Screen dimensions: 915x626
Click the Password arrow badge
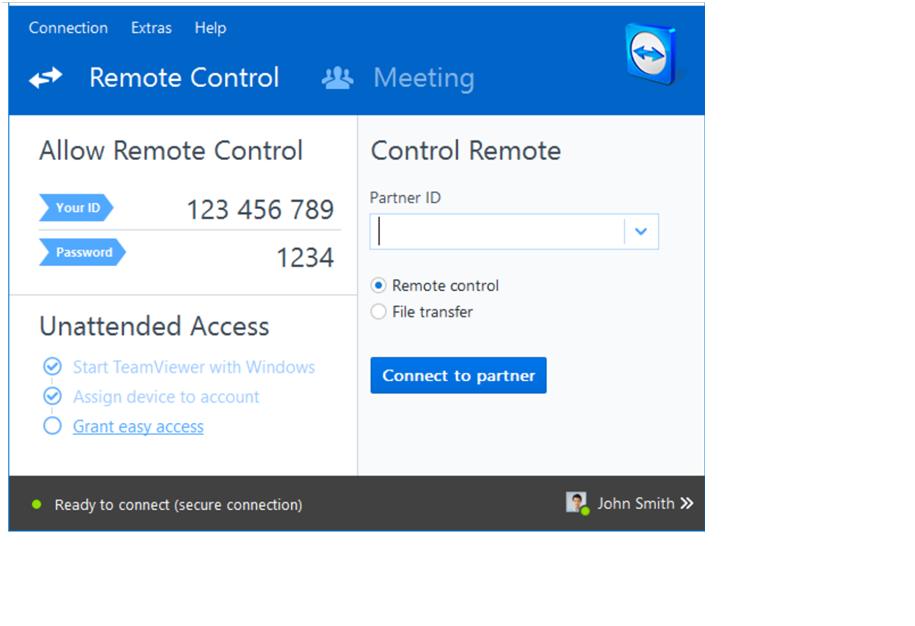82,252
